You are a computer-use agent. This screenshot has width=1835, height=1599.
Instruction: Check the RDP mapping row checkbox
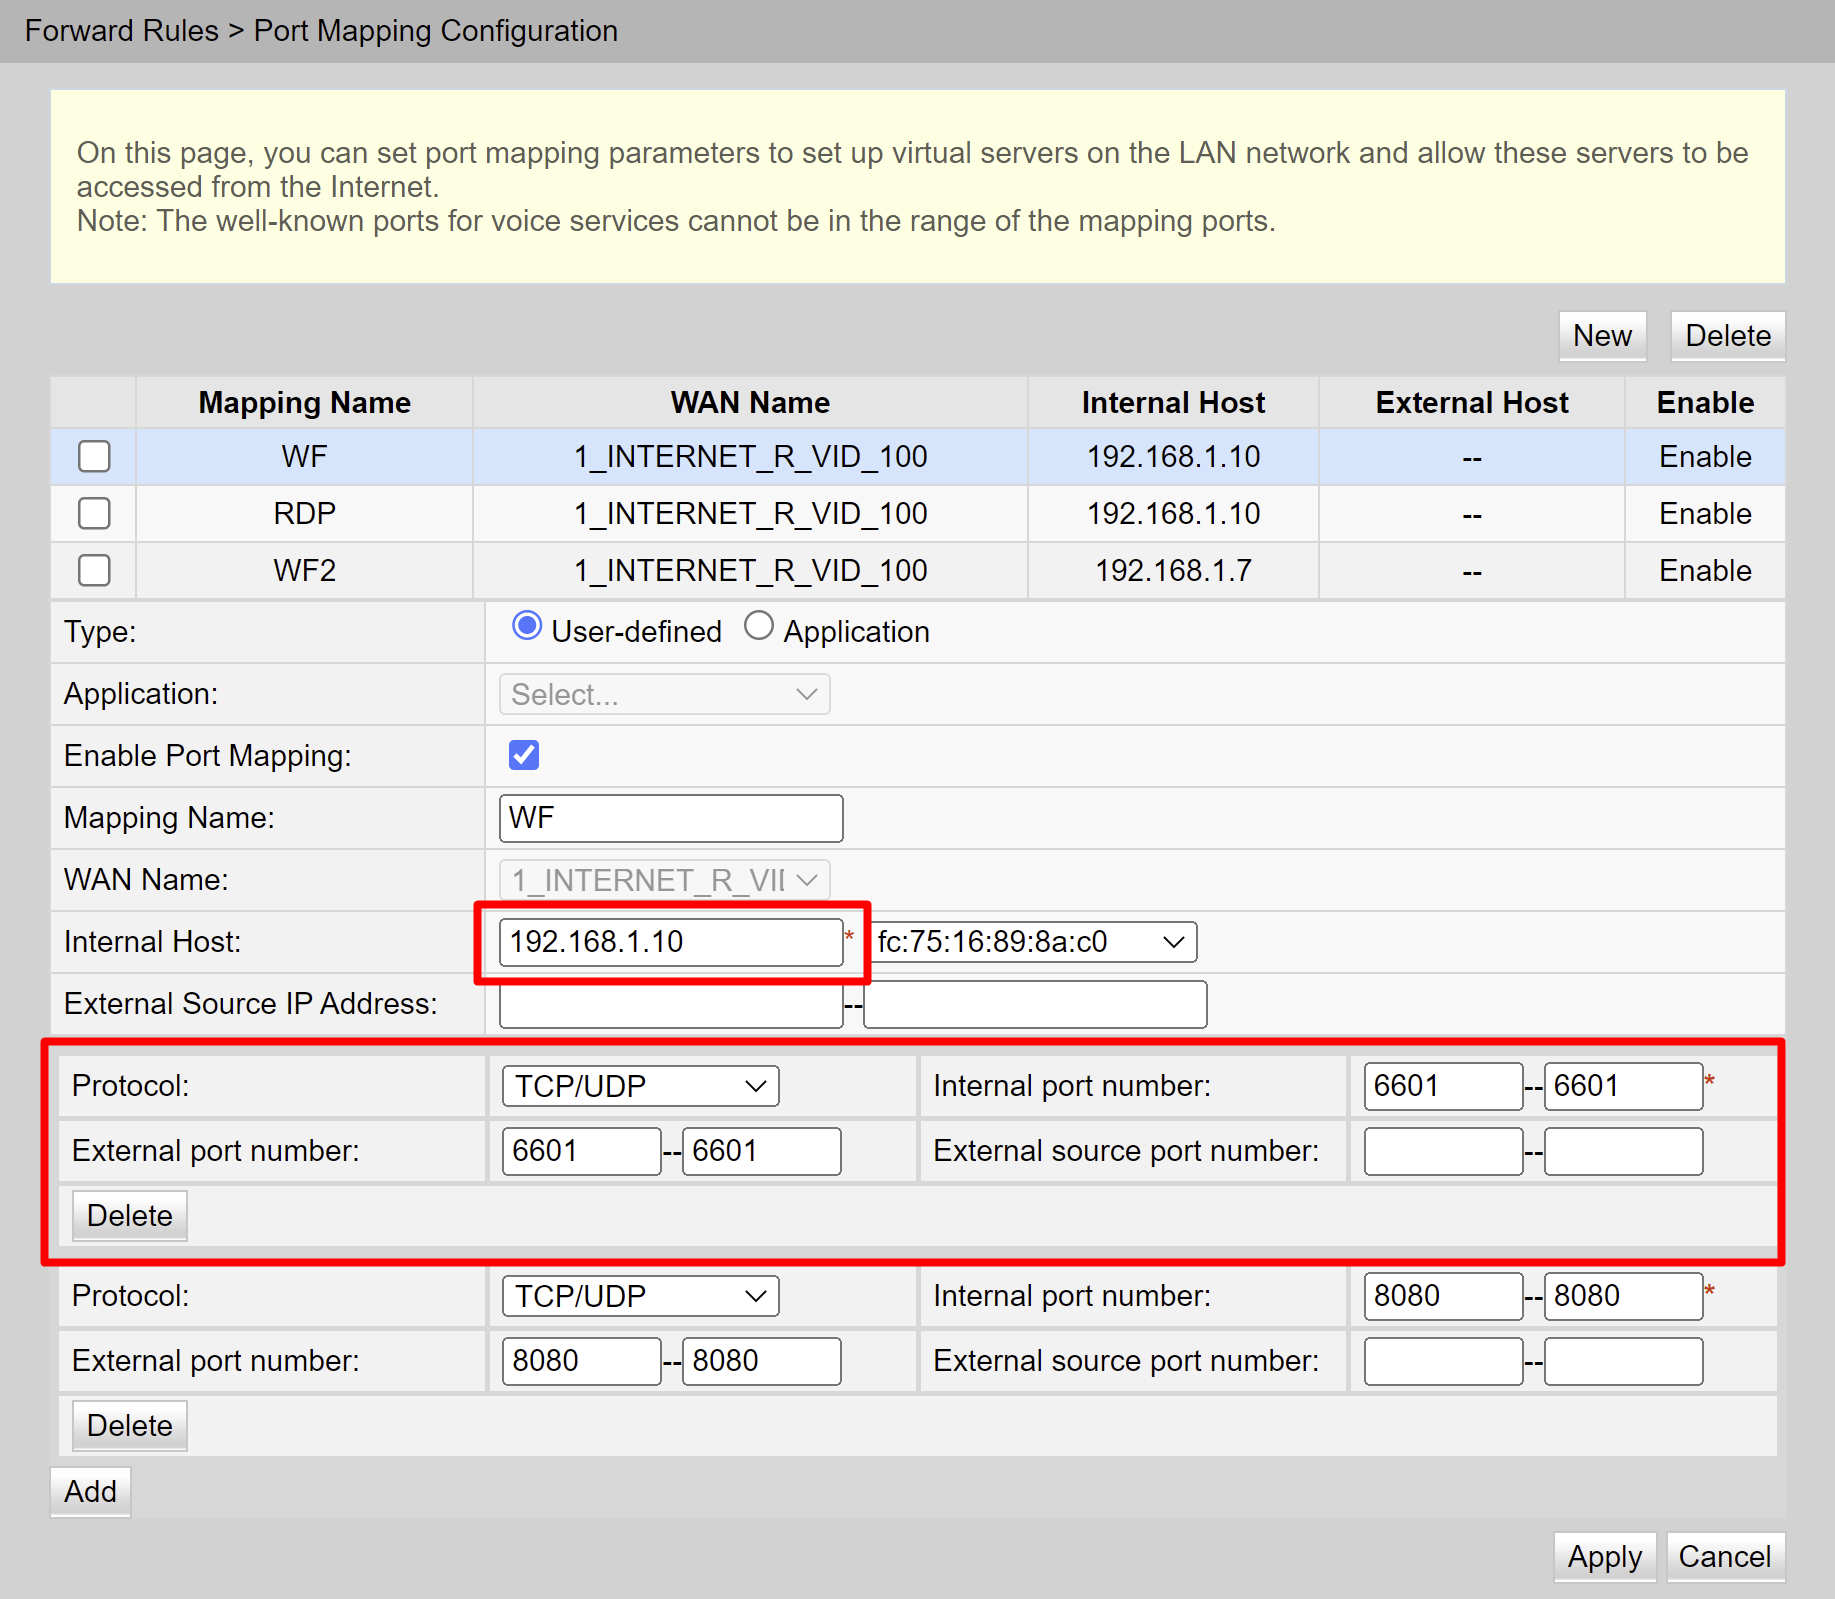click(94, 514)
